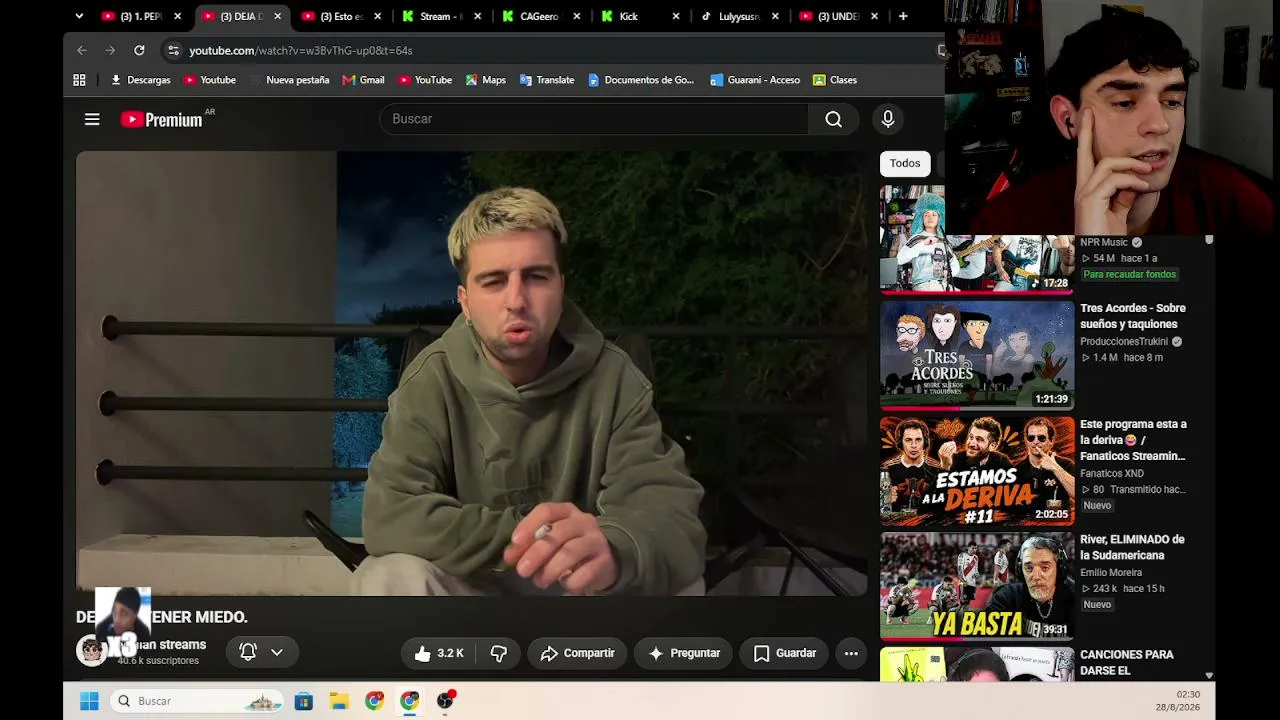Viewport: 1280px width, 720px height.
Task: Switch to the active Chrome taskbar window
Action: tap(409, 701)
